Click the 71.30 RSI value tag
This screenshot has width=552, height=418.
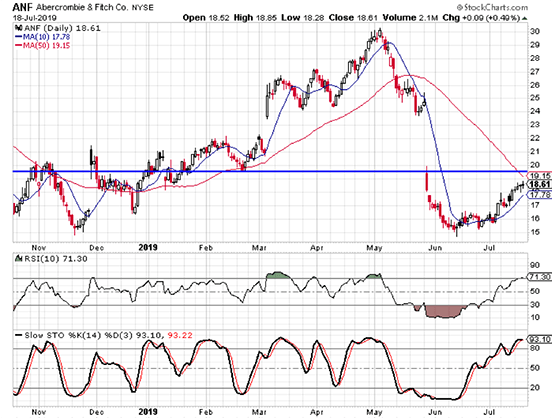[540, 277]
